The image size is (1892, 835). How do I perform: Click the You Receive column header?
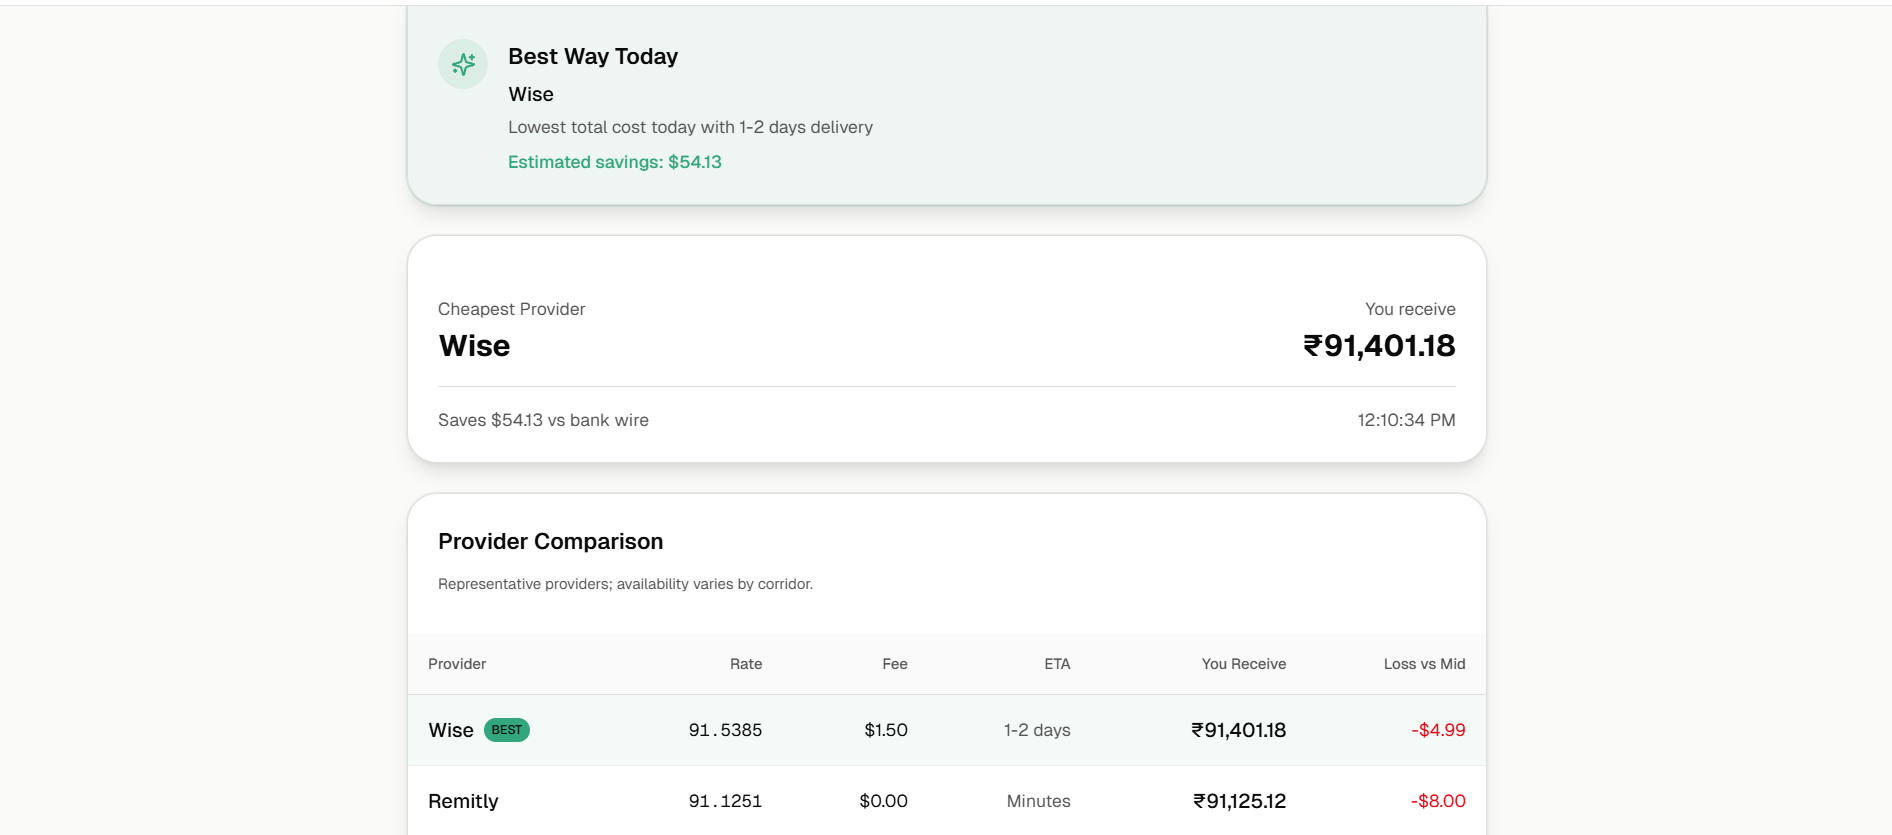[x=1244, y=664]
